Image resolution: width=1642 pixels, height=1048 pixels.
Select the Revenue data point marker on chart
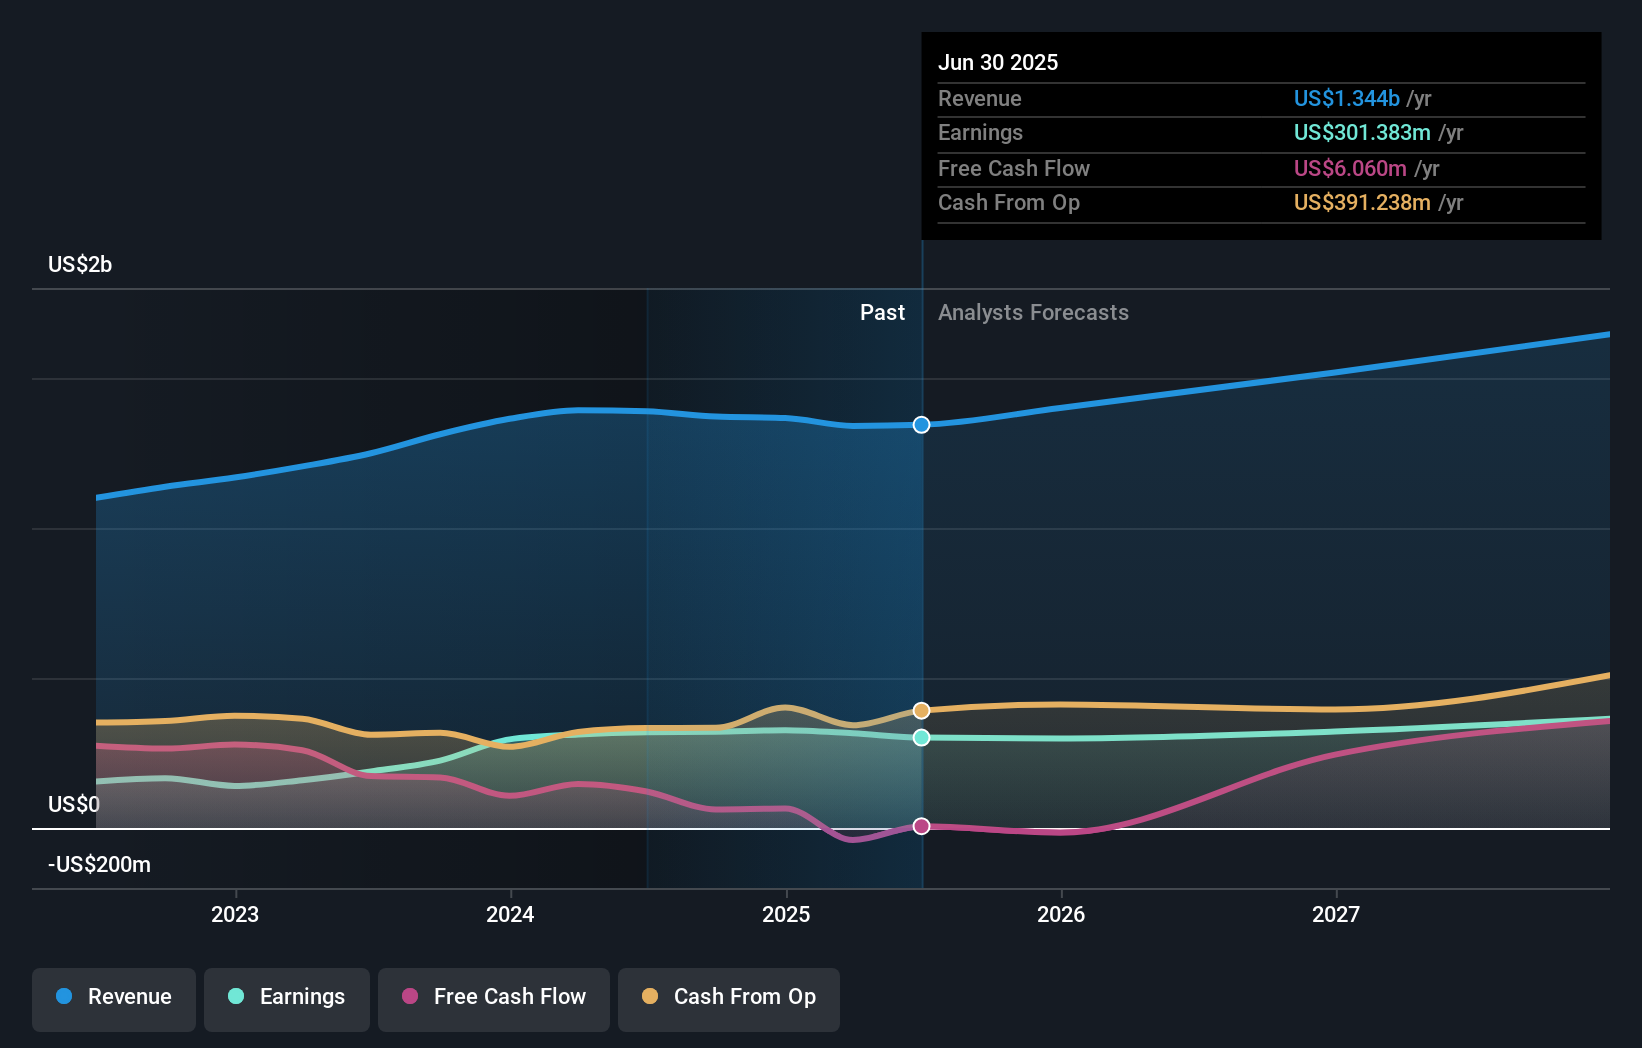(x=921, y=425)
